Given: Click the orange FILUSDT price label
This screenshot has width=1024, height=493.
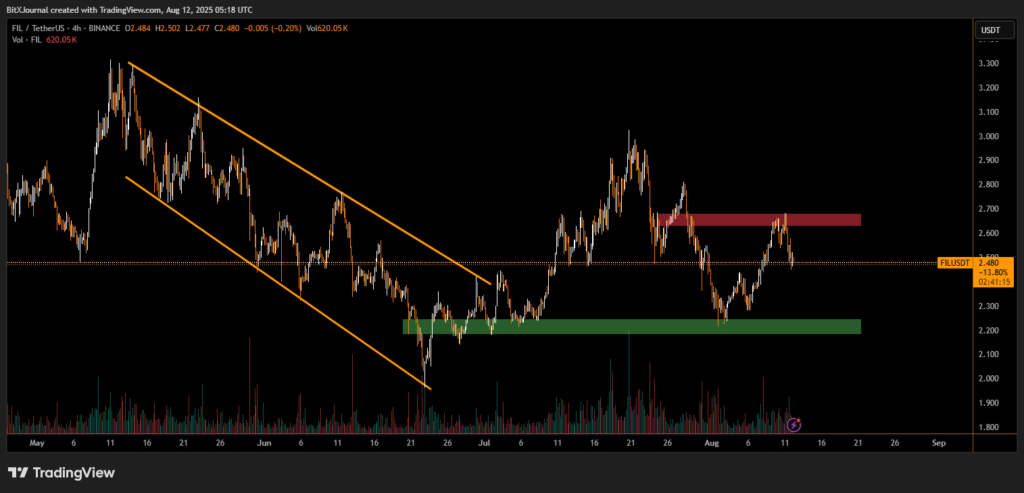Looking at the screenshot, I should [x=953, y=263].
